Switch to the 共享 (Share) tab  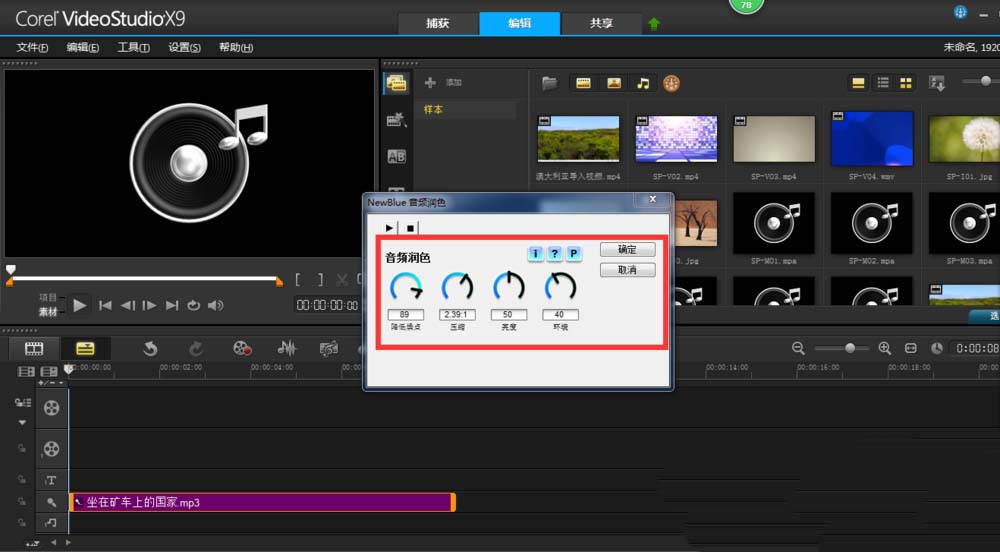pyautogui.click(x=601, y=23)
